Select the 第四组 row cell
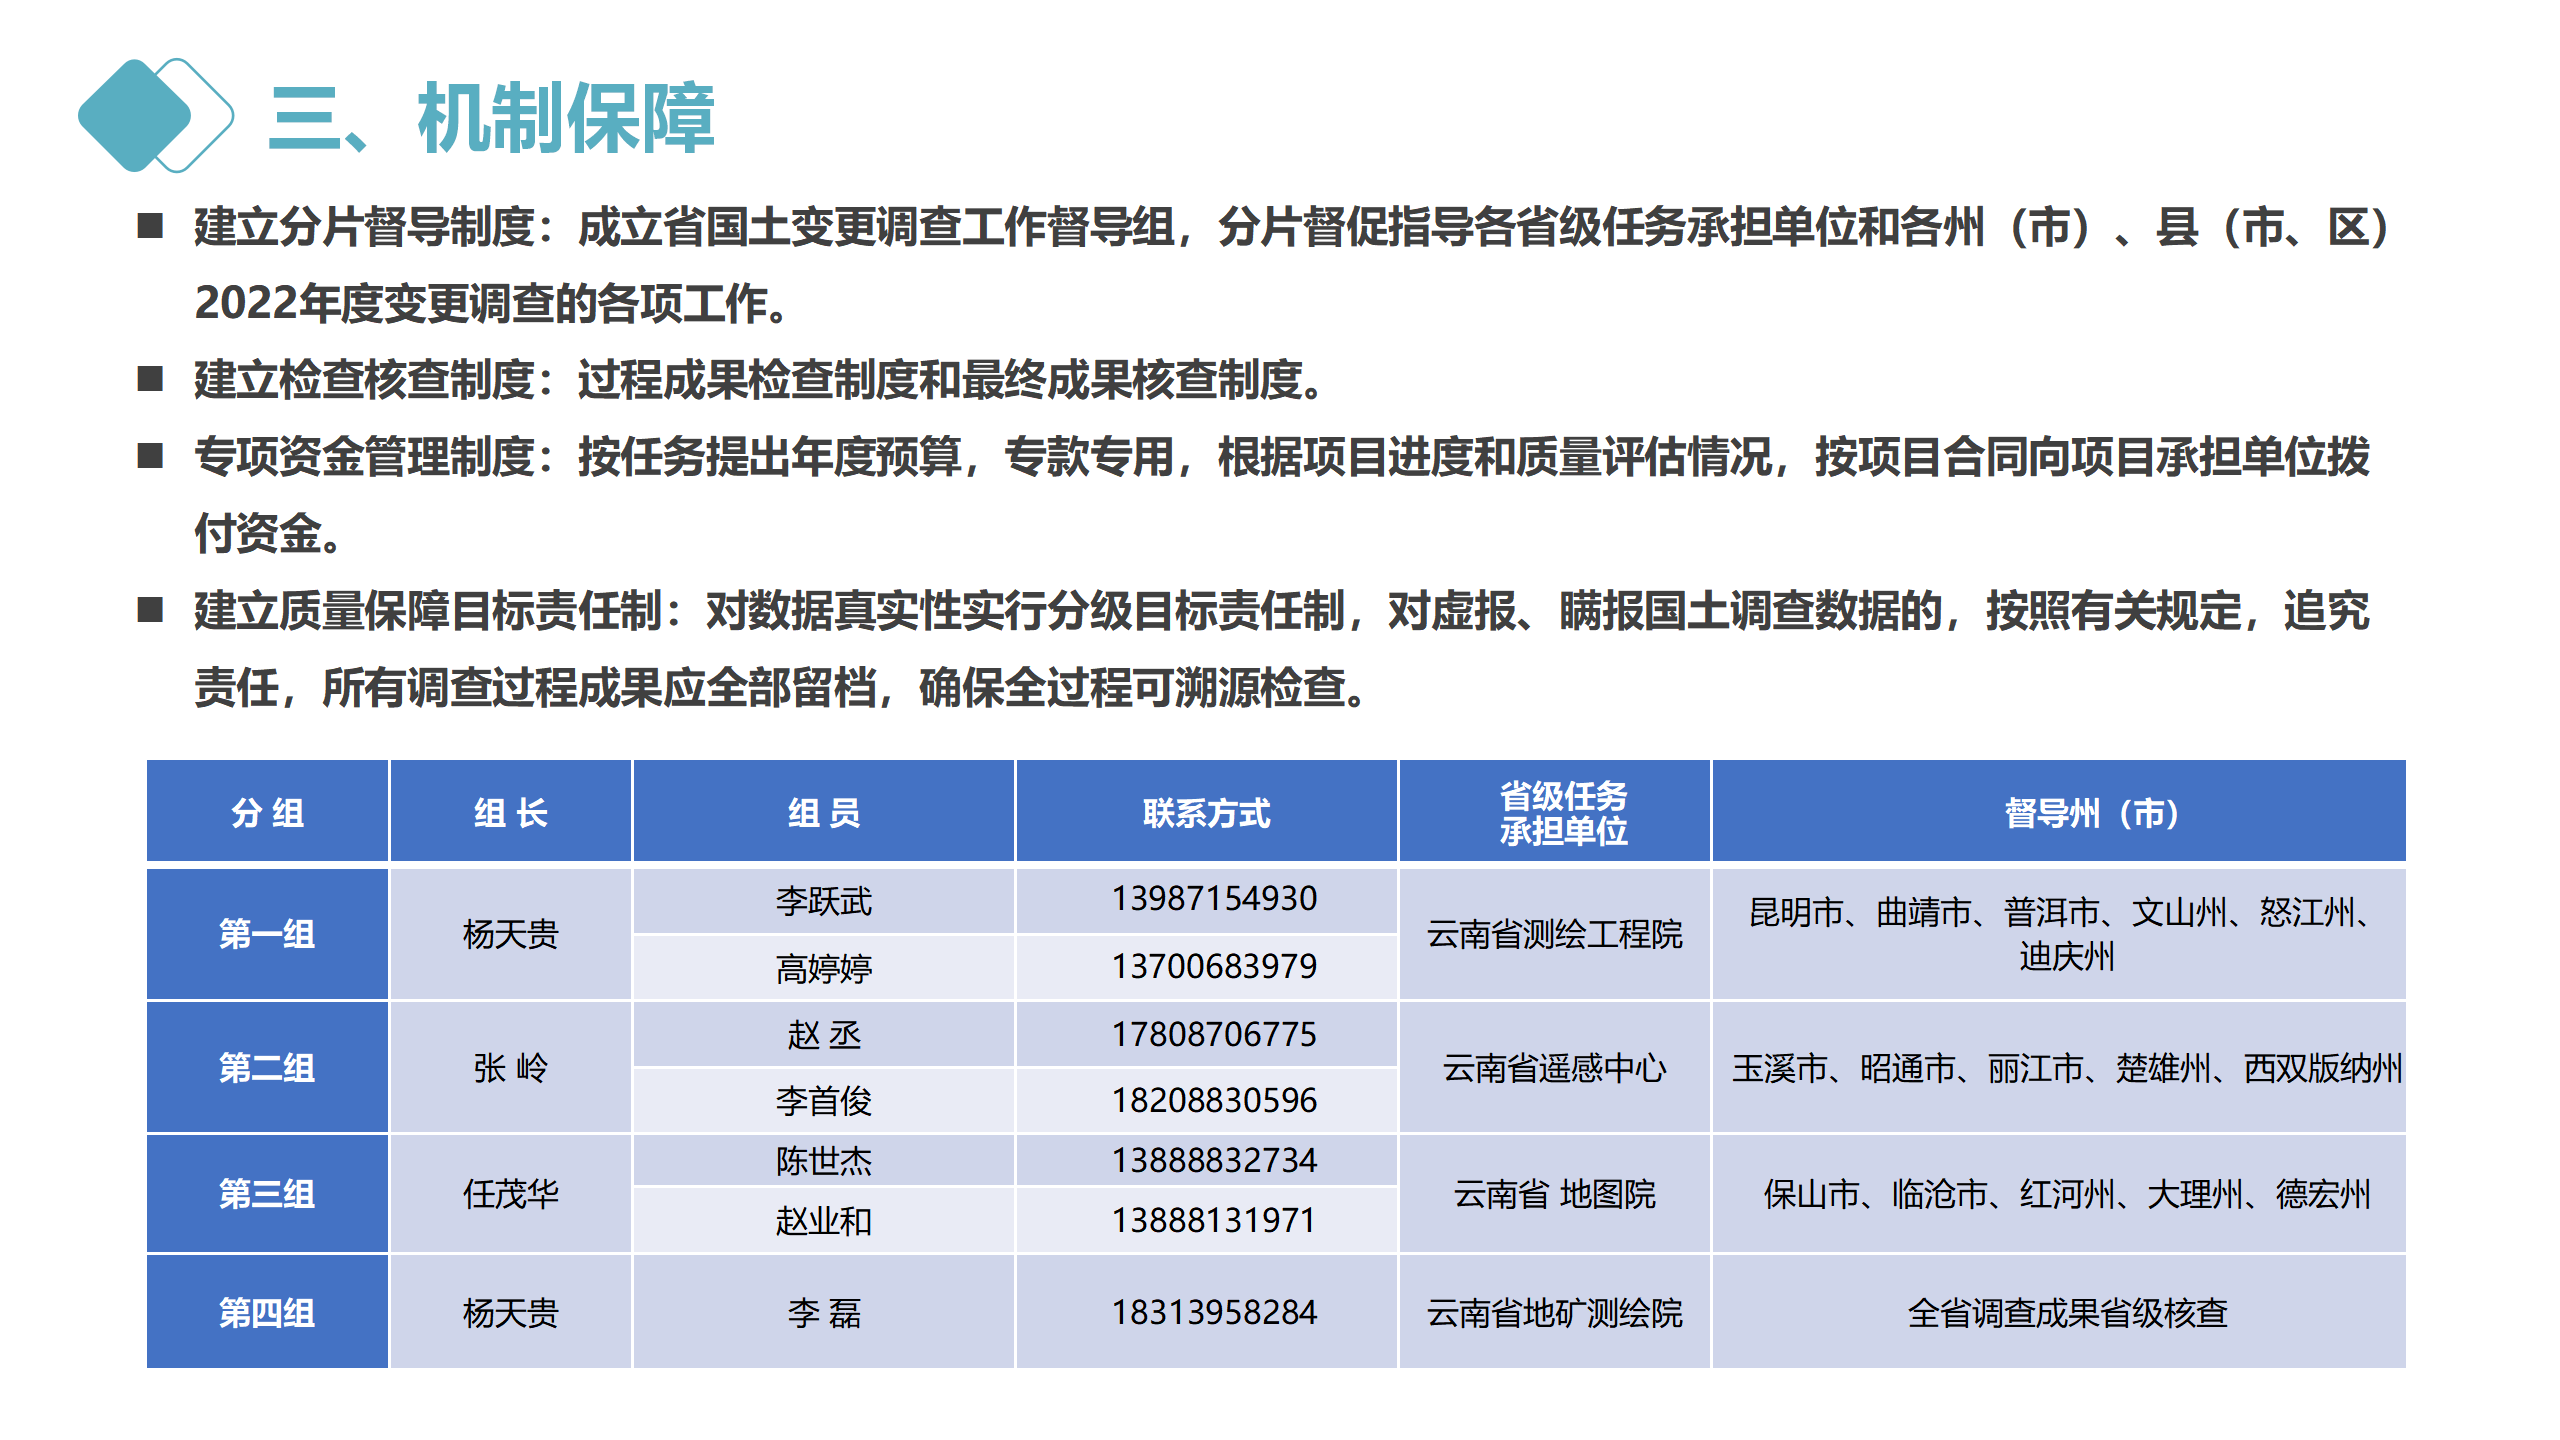 click(x=267, y=1312)
